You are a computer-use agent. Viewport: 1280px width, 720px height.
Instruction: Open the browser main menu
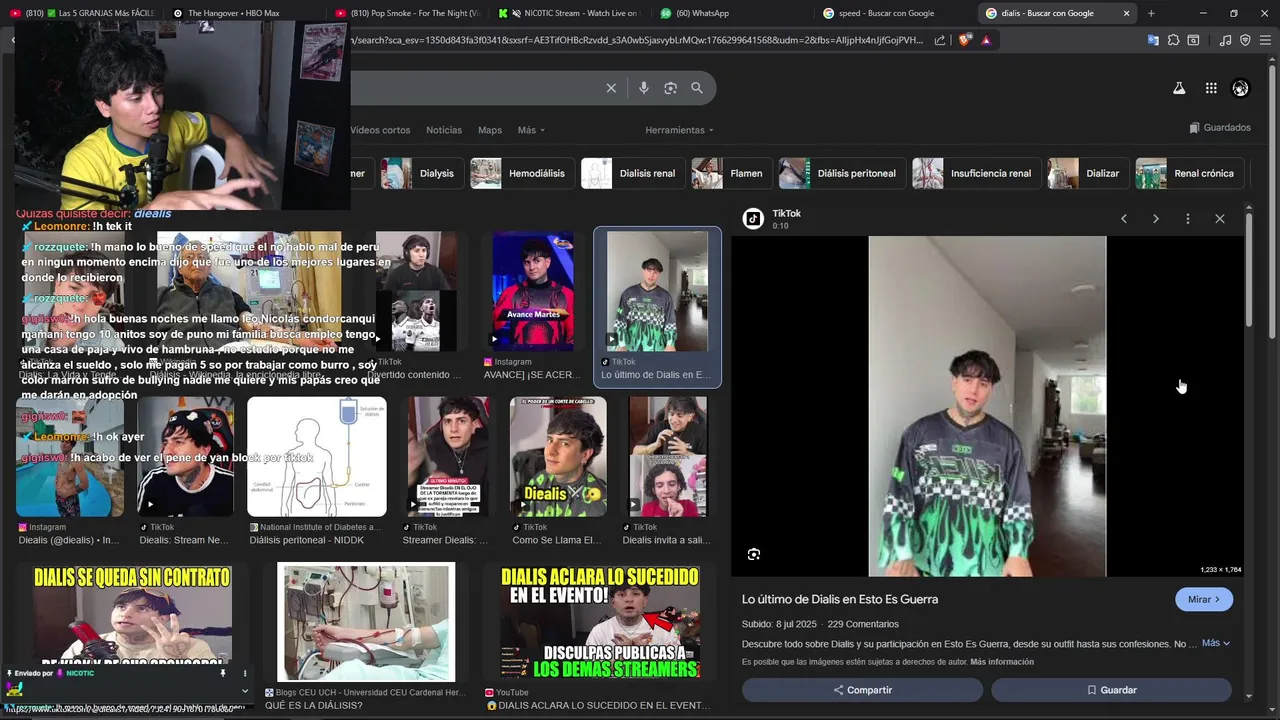pos(1265,40)
